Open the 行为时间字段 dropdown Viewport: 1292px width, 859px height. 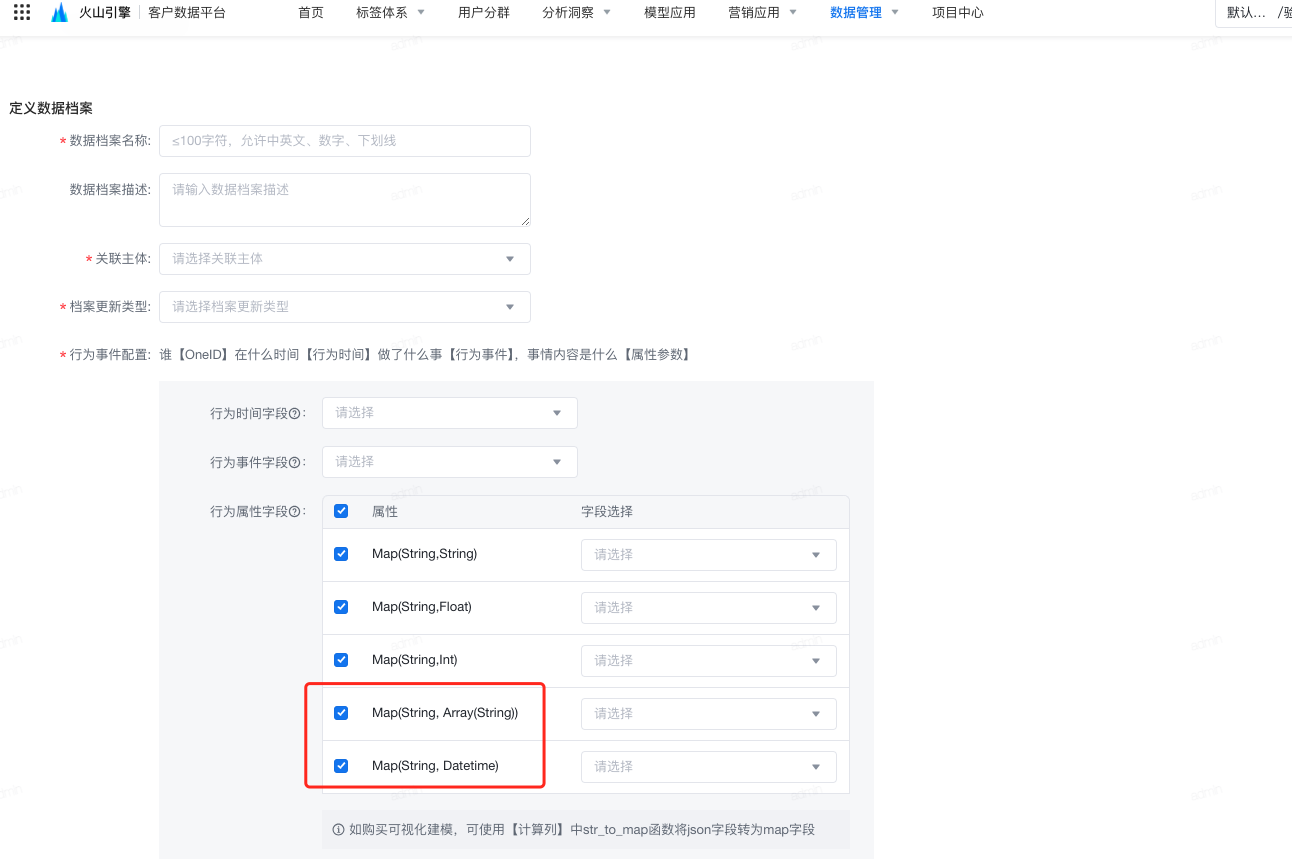(450, 413)
